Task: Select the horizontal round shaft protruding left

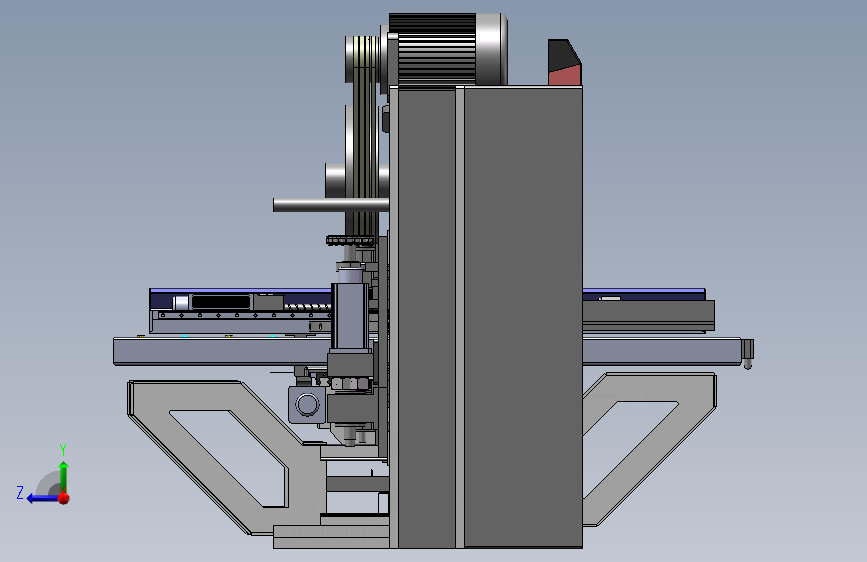Action: [x=331, y=205]
